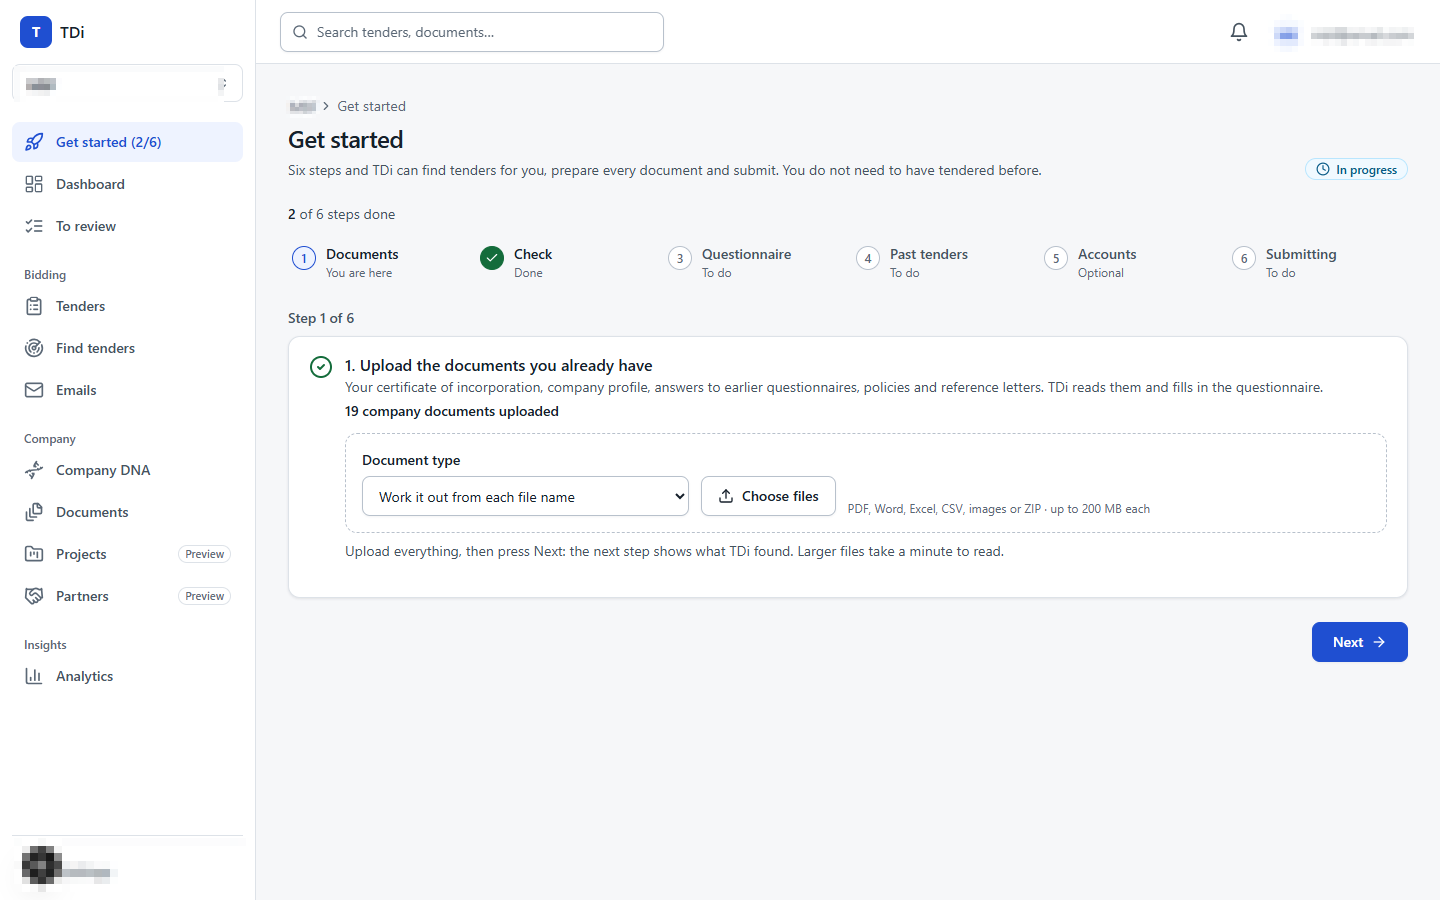Click the breadcrumb chevron separator
This screenshot has height=900, width=1440.
(326, 106)
